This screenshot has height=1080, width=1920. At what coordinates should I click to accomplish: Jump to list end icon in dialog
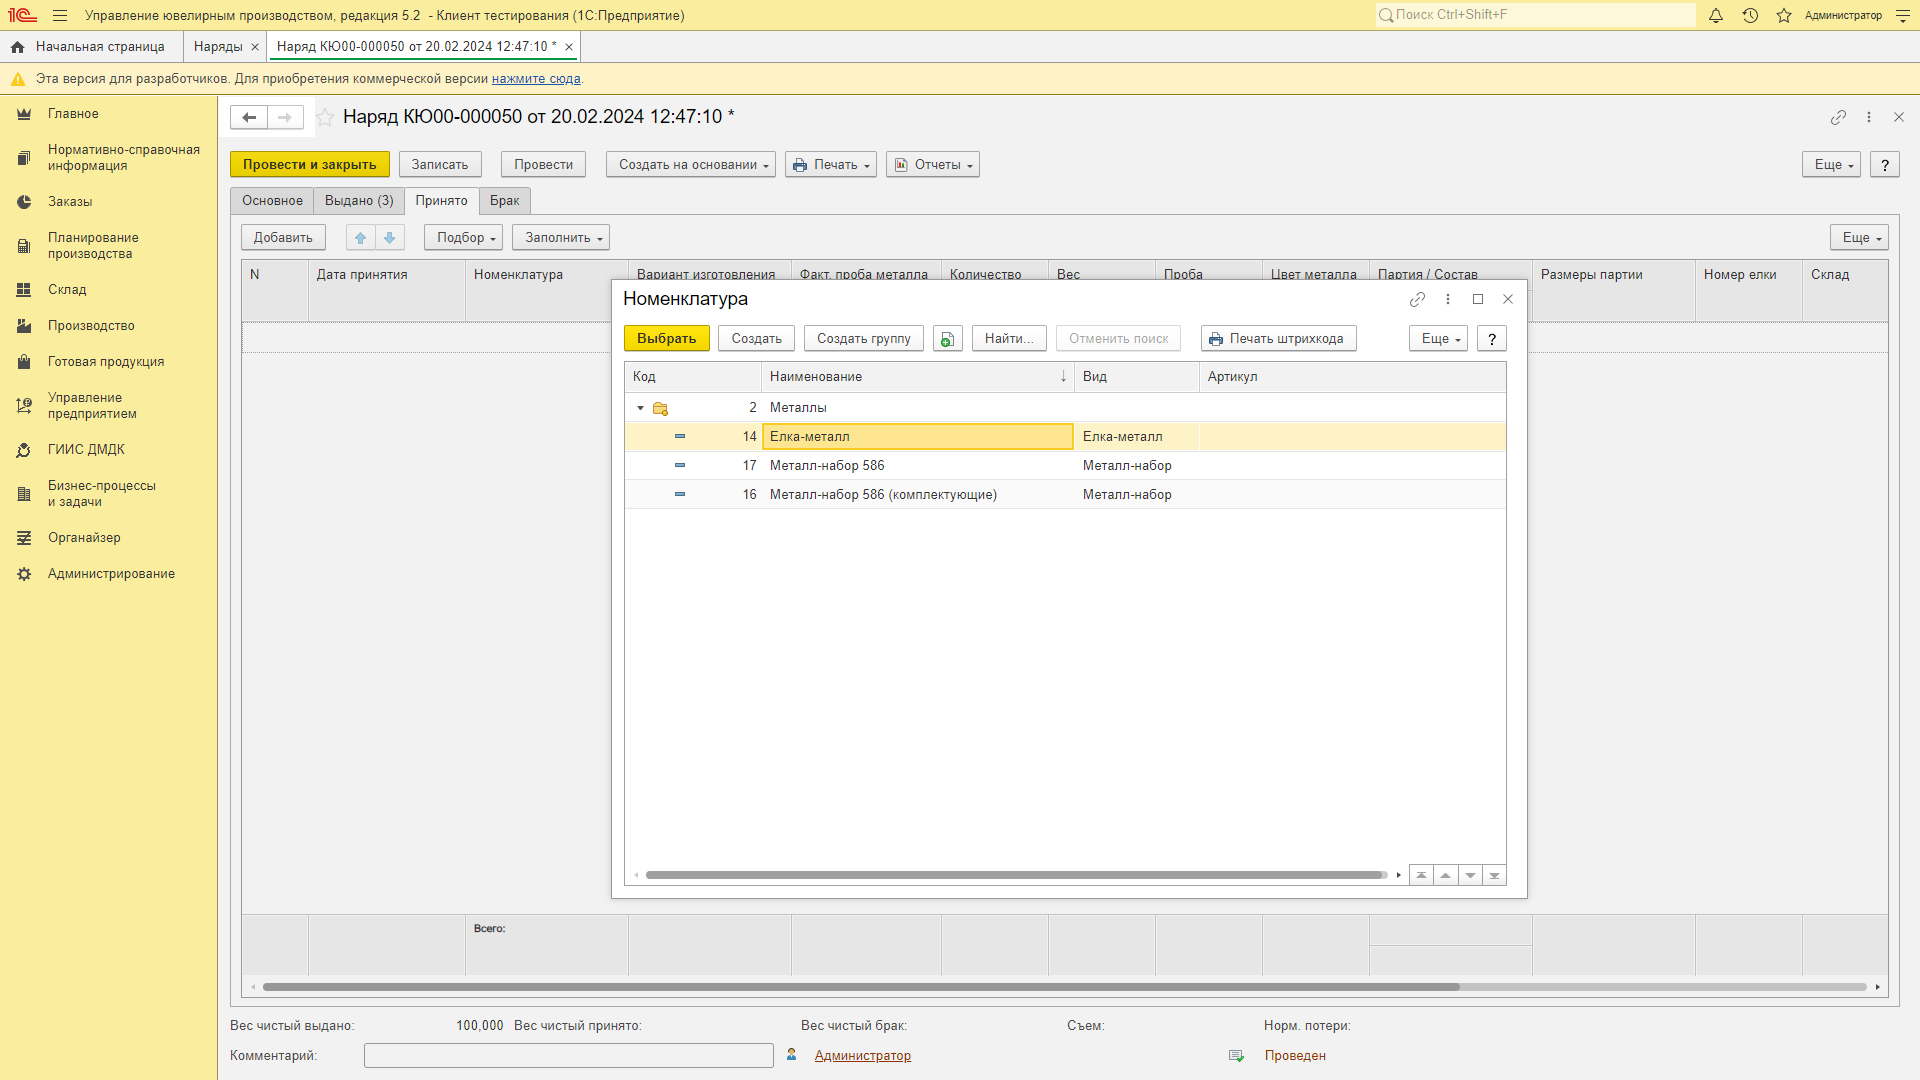pos(1494,876)
